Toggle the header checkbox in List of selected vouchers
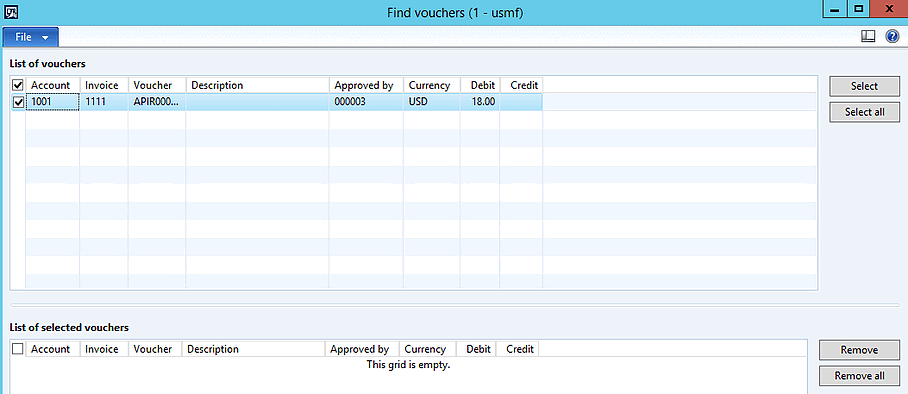 [18, 349]
